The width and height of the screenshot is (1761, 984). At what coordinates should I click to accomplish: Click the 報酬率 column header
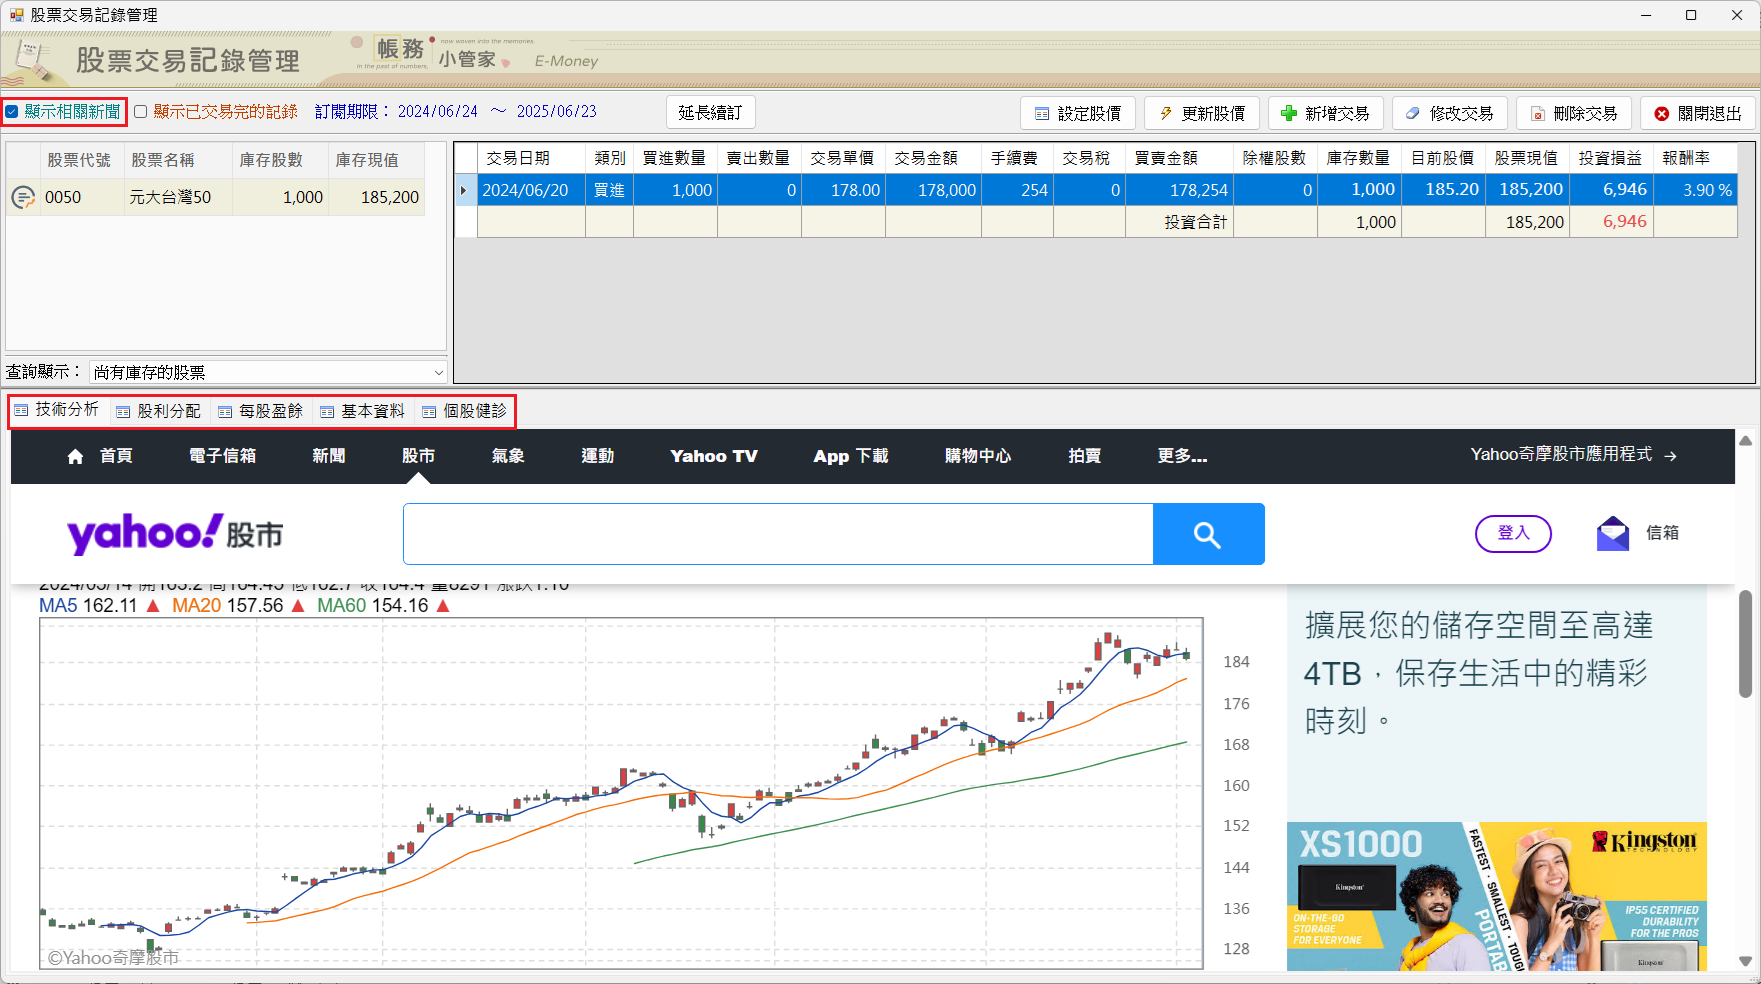click(1695, 158)
